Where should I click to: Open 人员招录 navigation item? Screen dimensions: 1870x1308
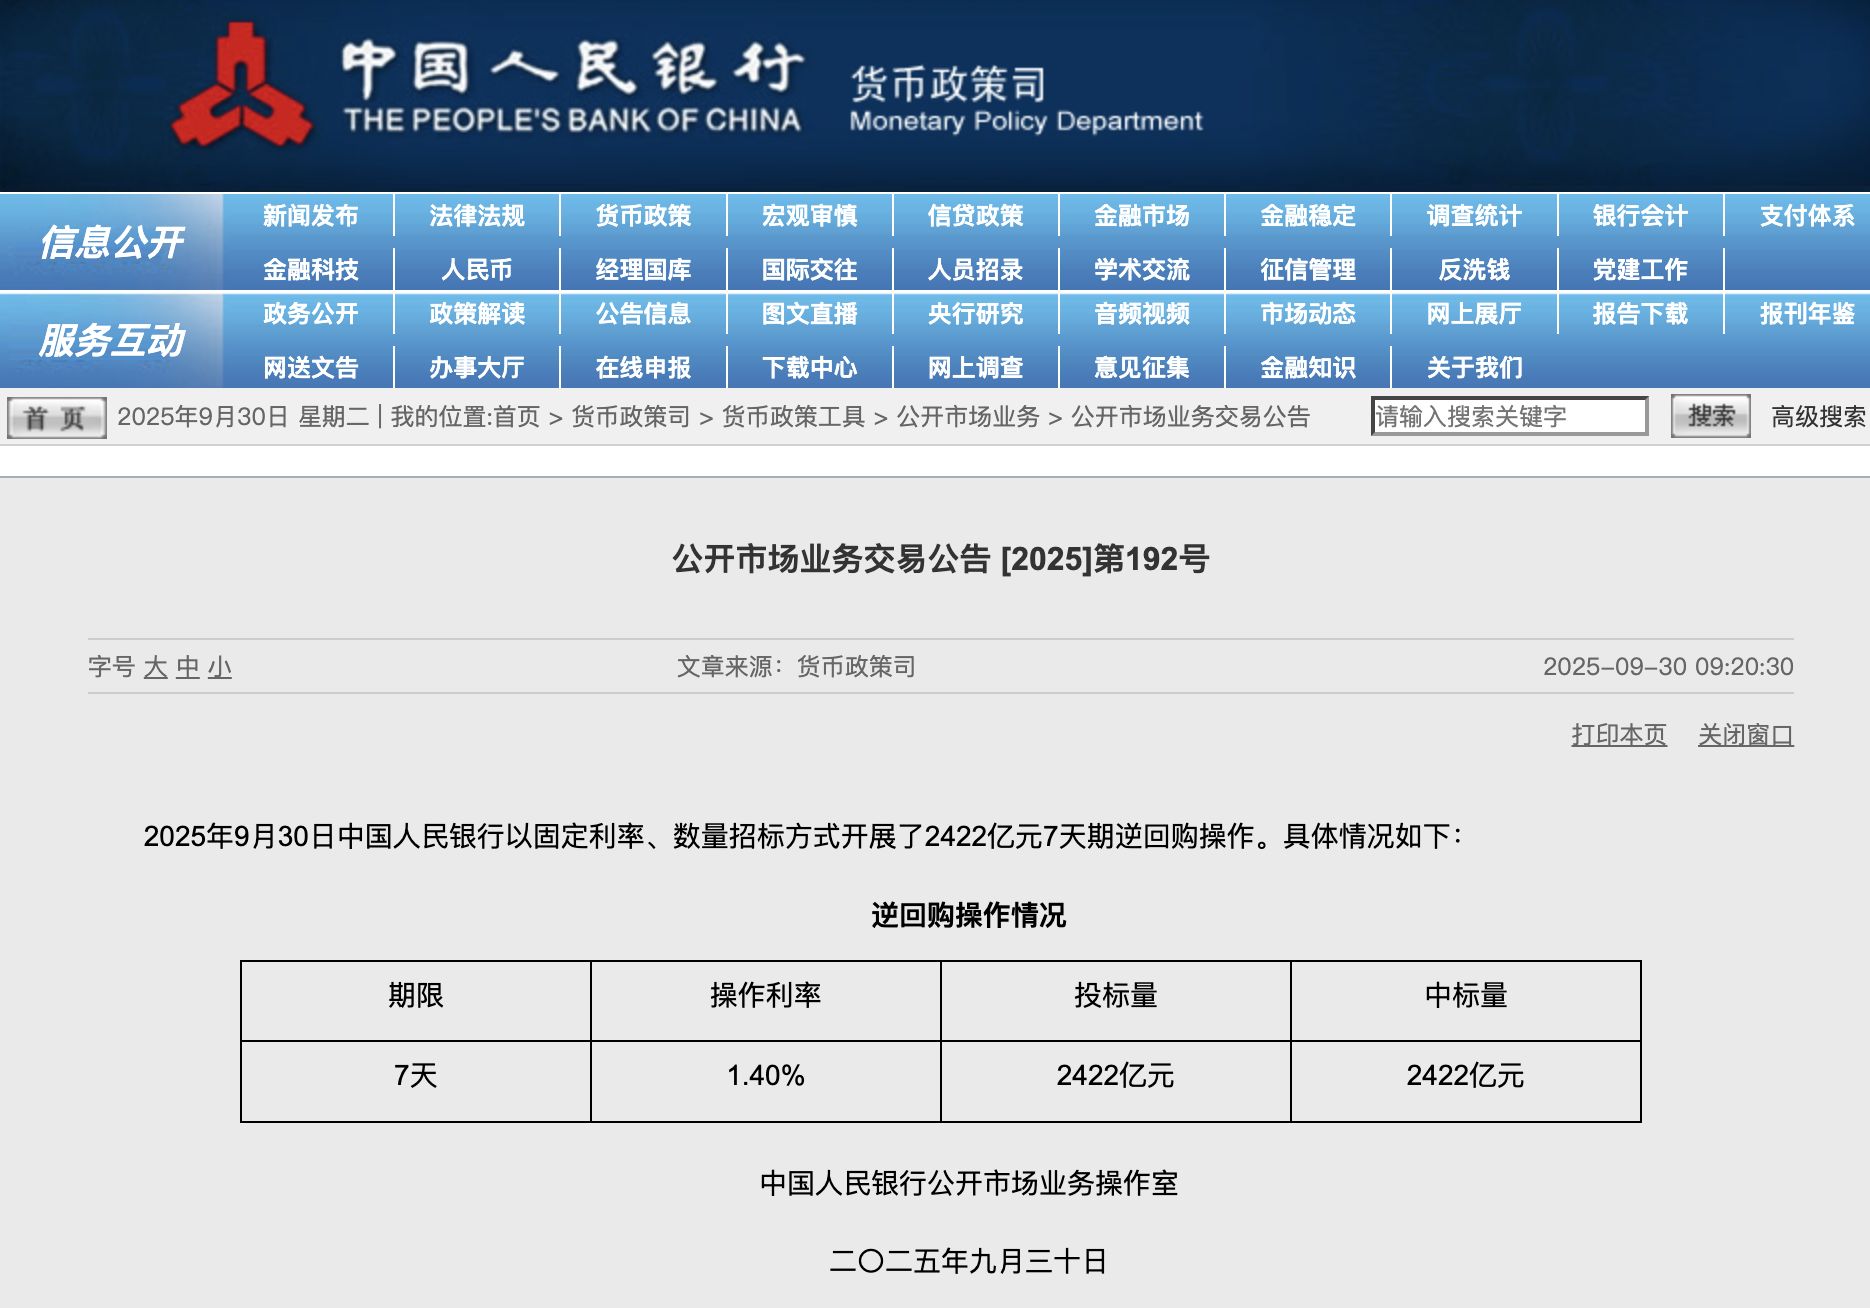tap(975, 269)
